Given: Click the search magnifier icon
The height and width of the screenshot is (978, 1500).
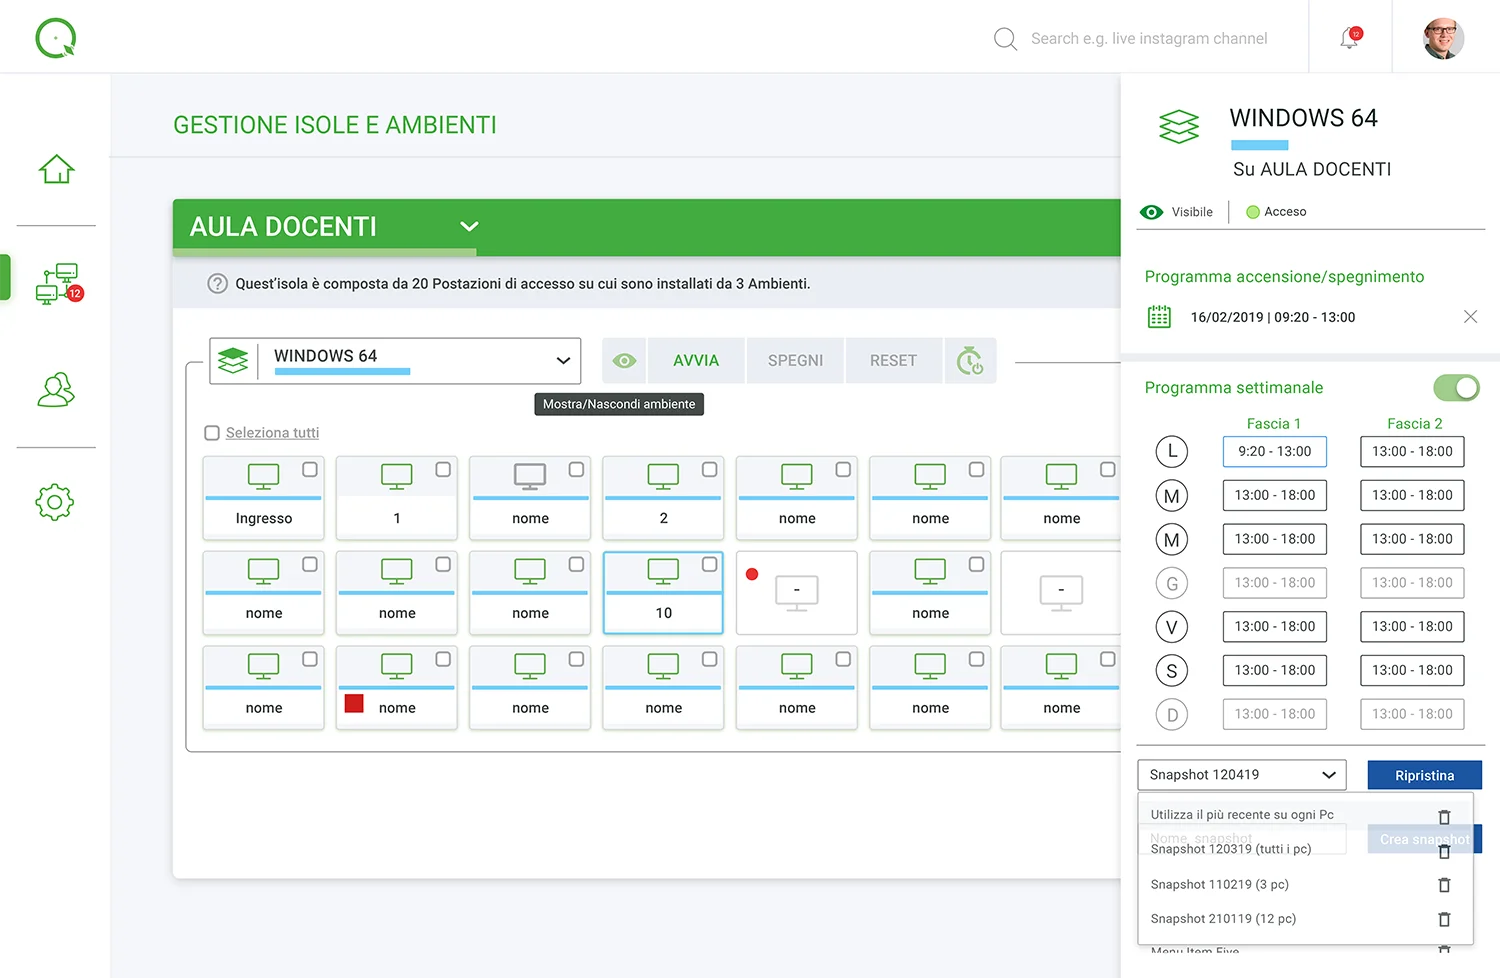Looking at the screenshot, I should pyautogui.click(x=1005, y=39).
